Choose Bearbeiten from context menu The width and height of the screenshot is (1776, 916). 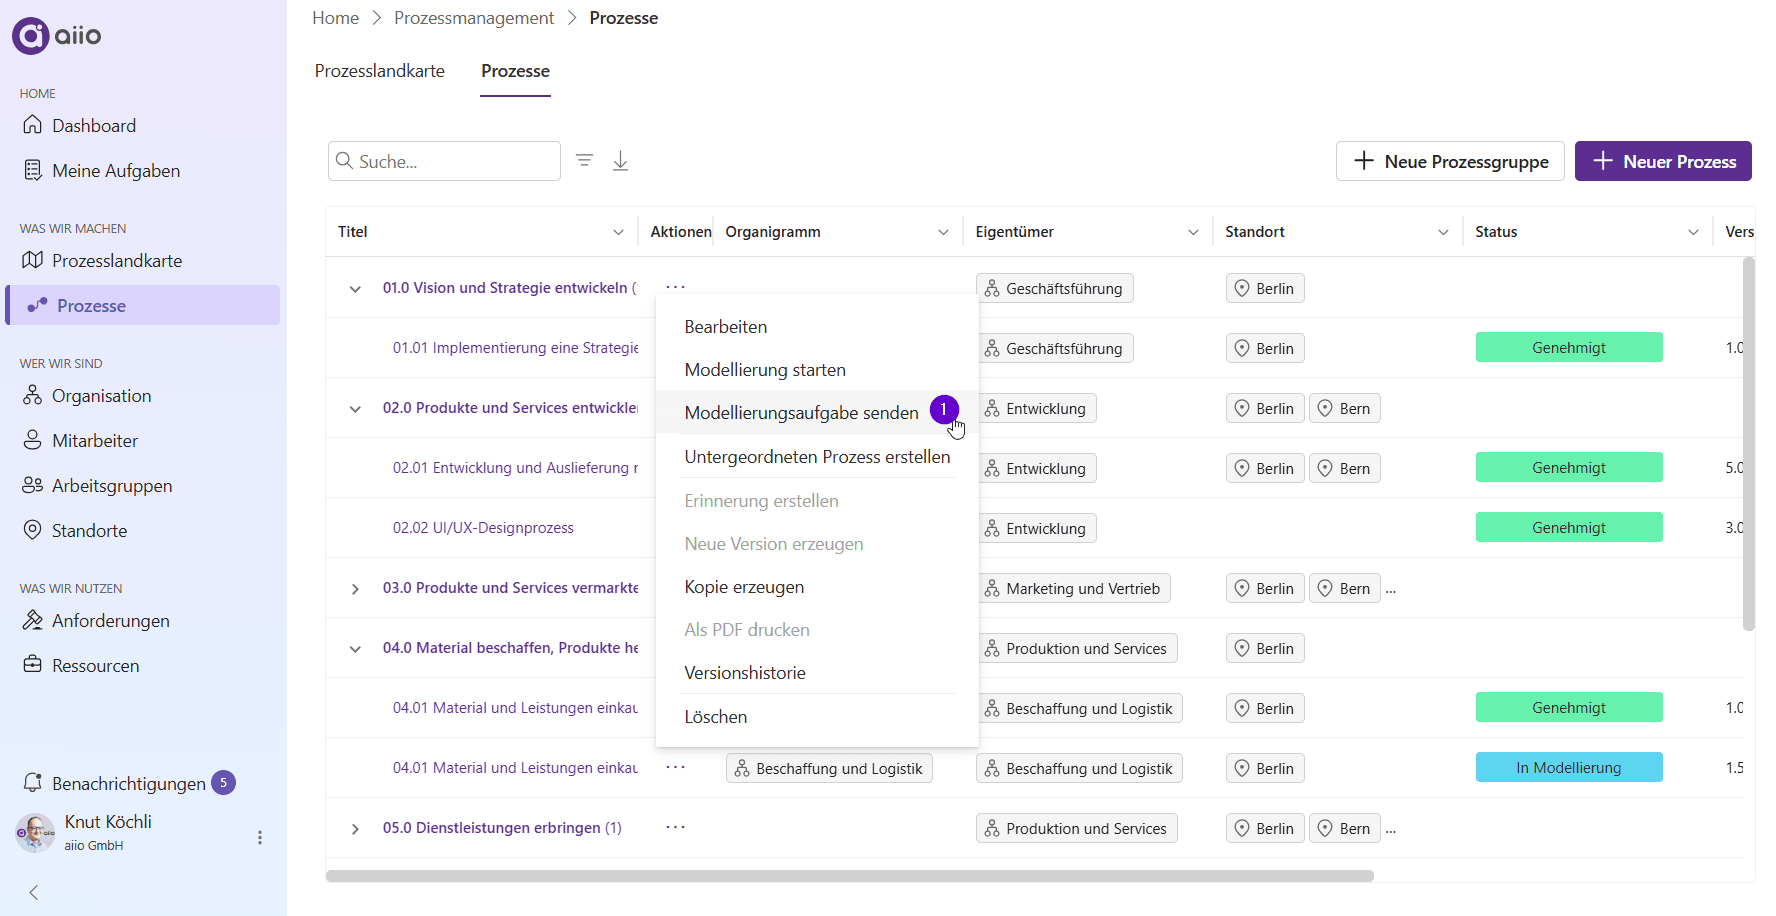pos(817,327)
